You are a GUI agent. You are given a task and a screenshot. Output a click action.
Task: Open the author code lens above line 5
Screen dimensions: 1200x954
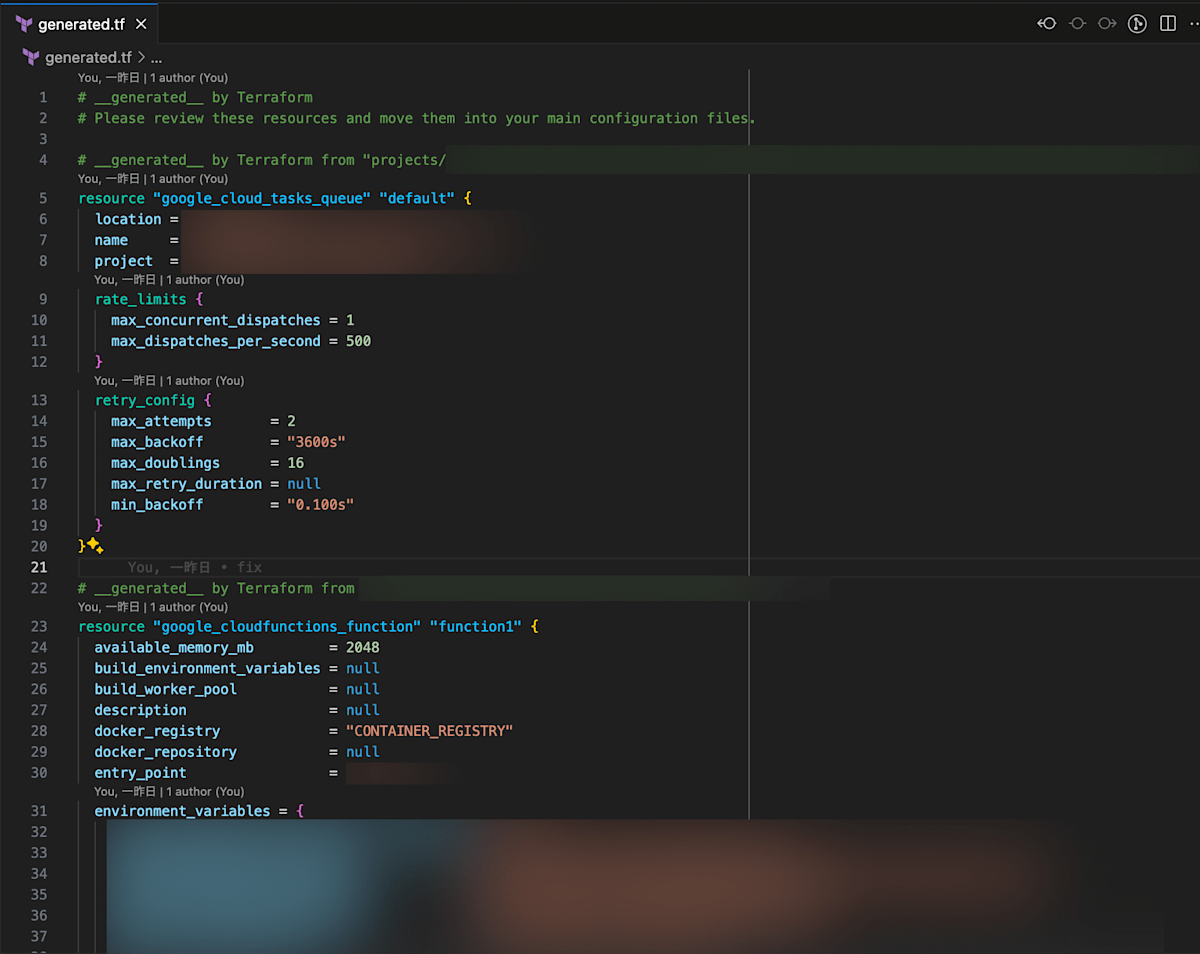(x=153, y=179)
